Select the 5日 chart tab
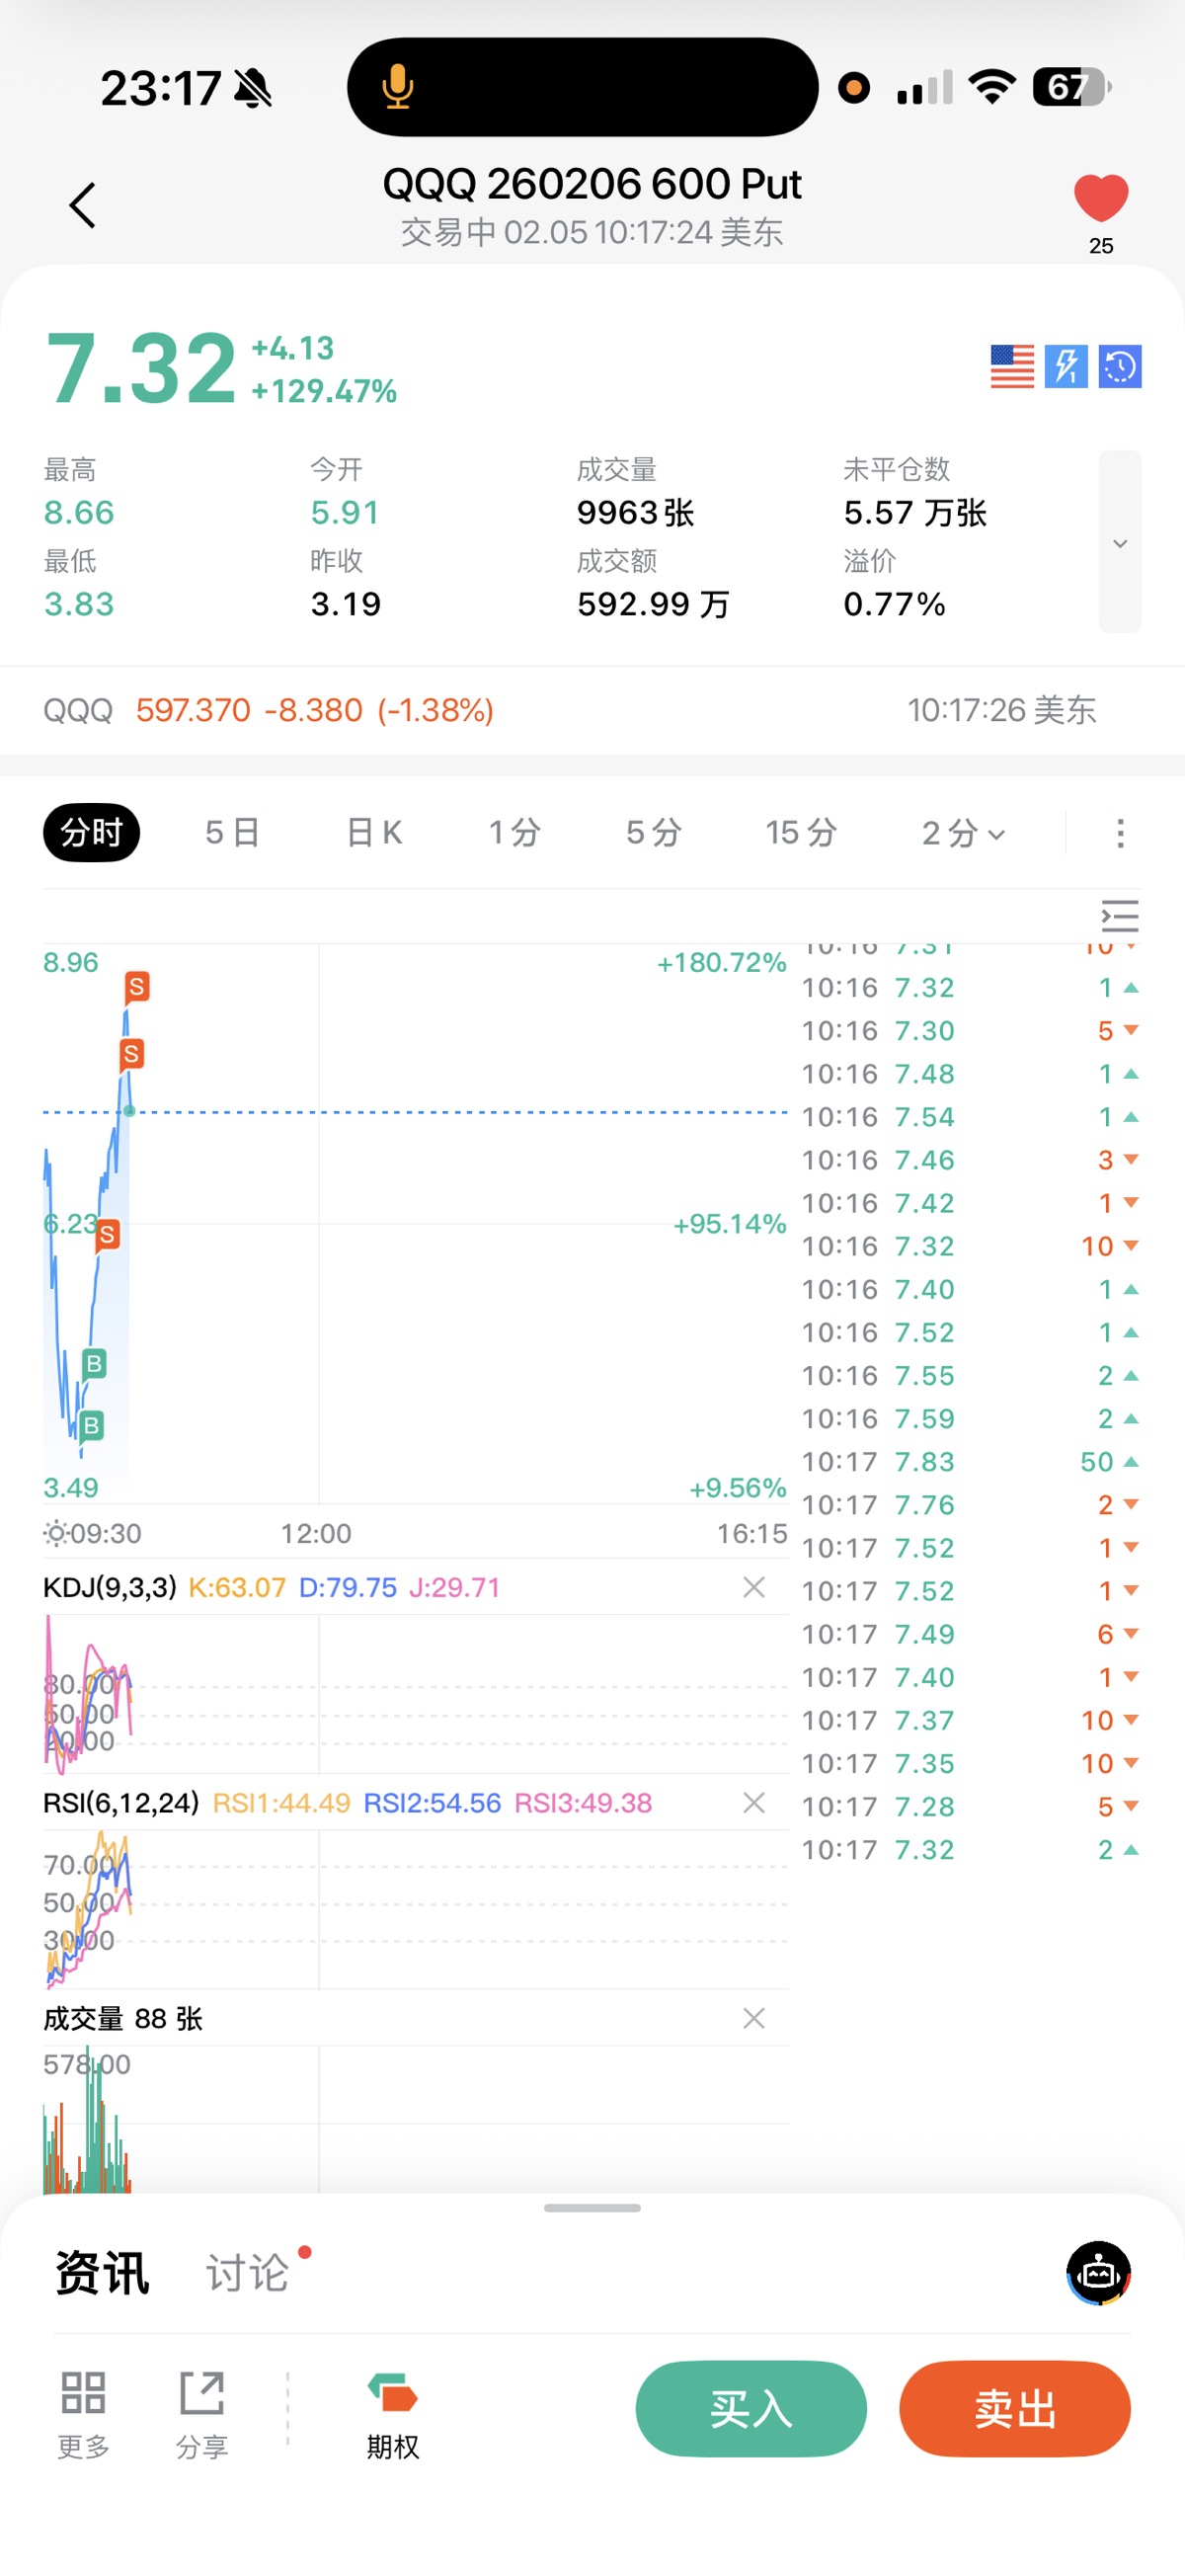 click(232, 833)
